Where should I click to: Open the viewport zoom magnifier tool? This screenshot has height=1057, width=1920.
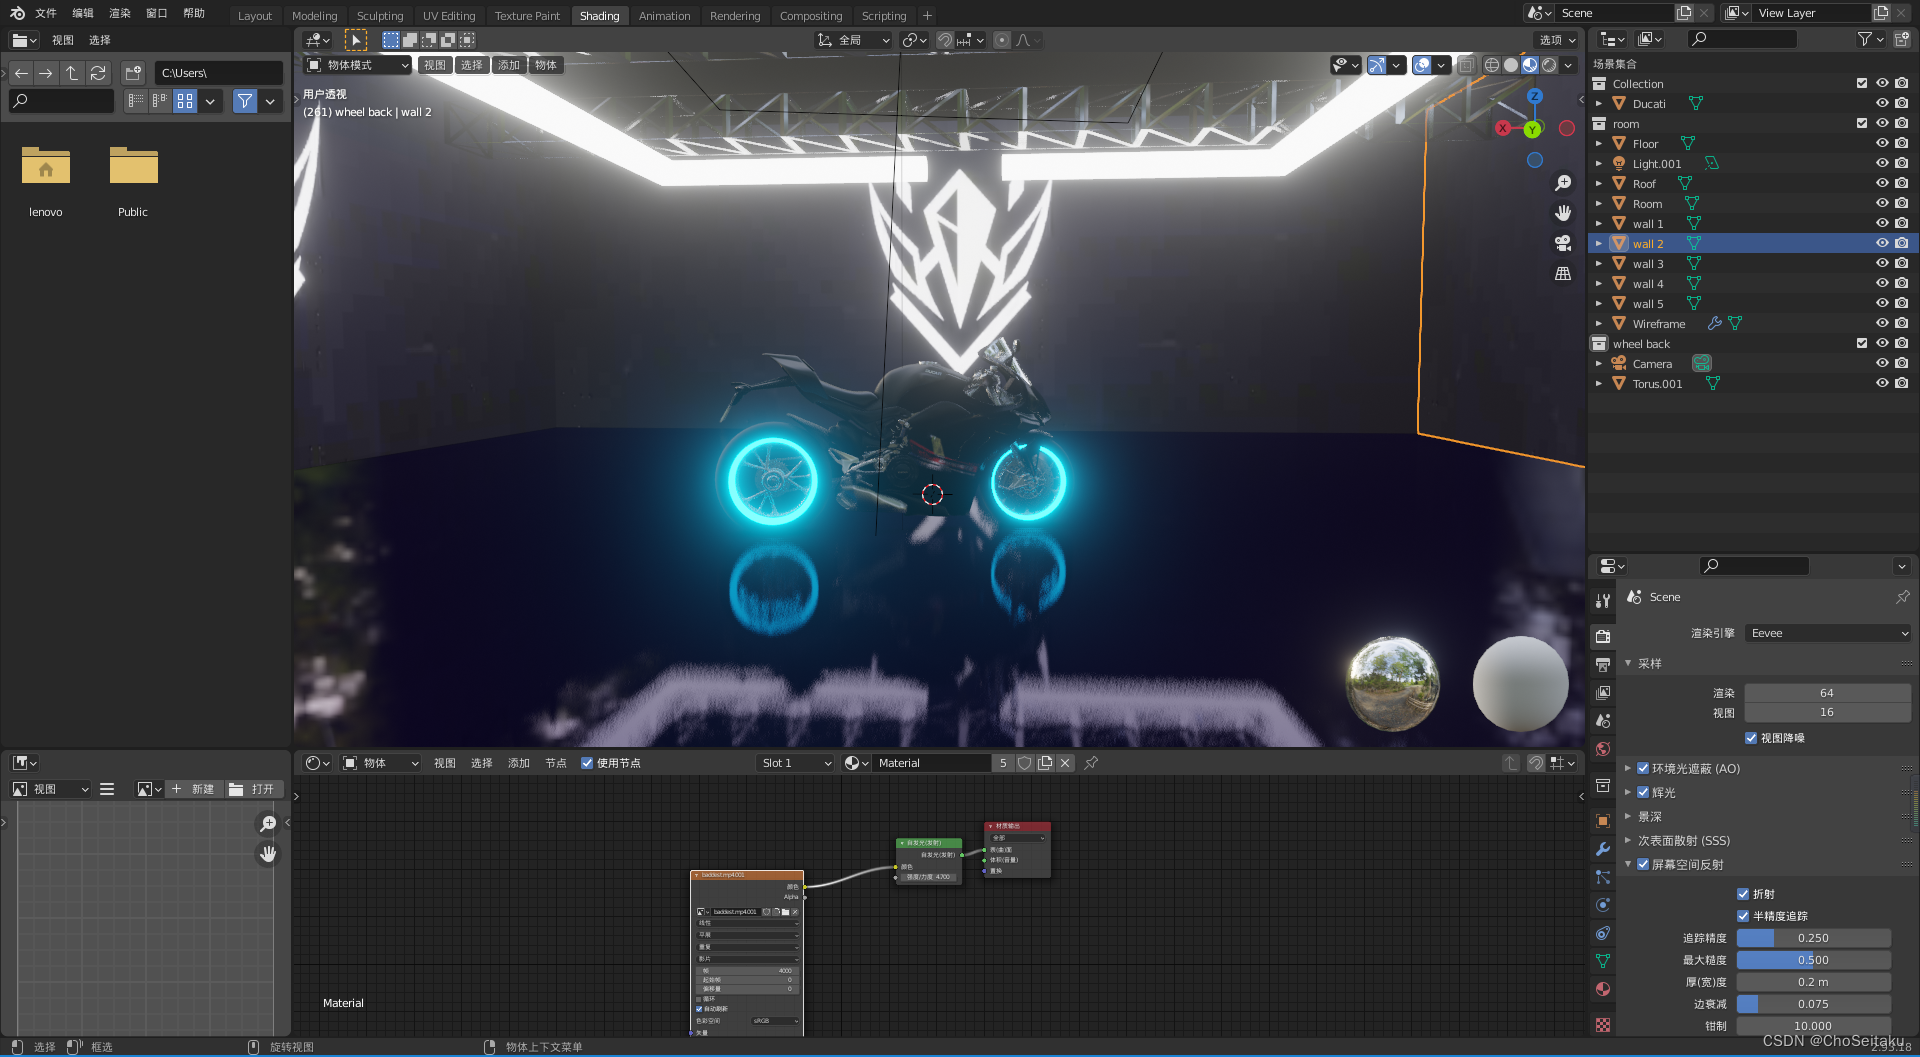(x=1563, y=183)
